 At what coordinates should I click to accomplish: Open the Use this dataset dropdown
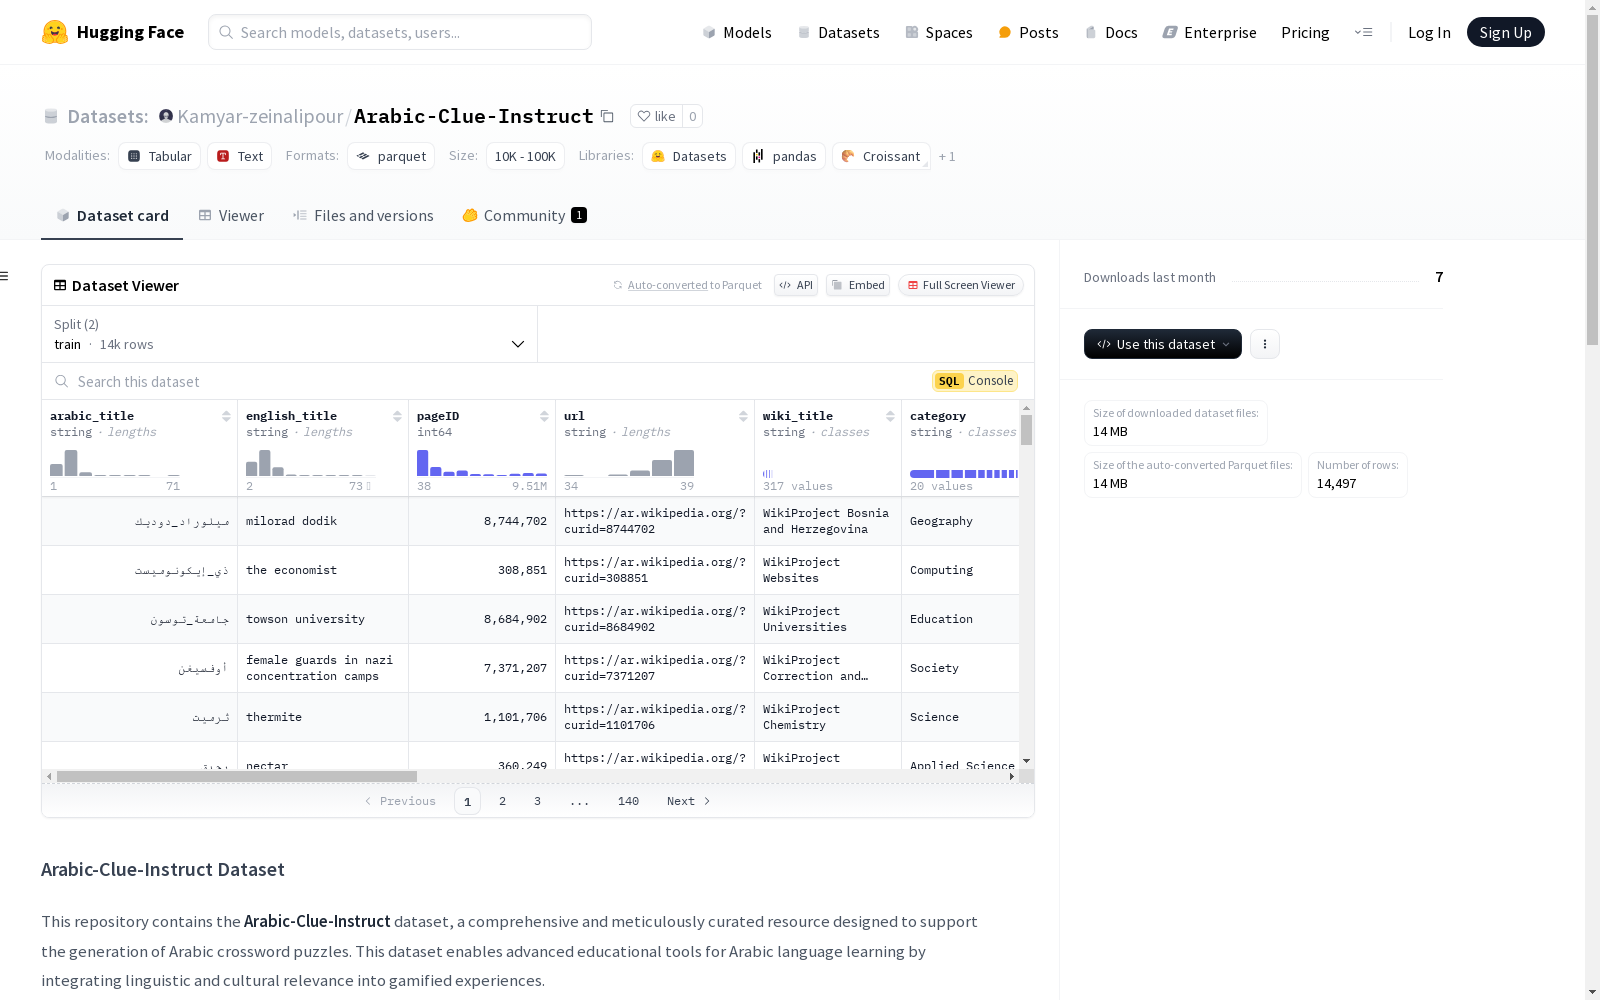coord(1163,344)
